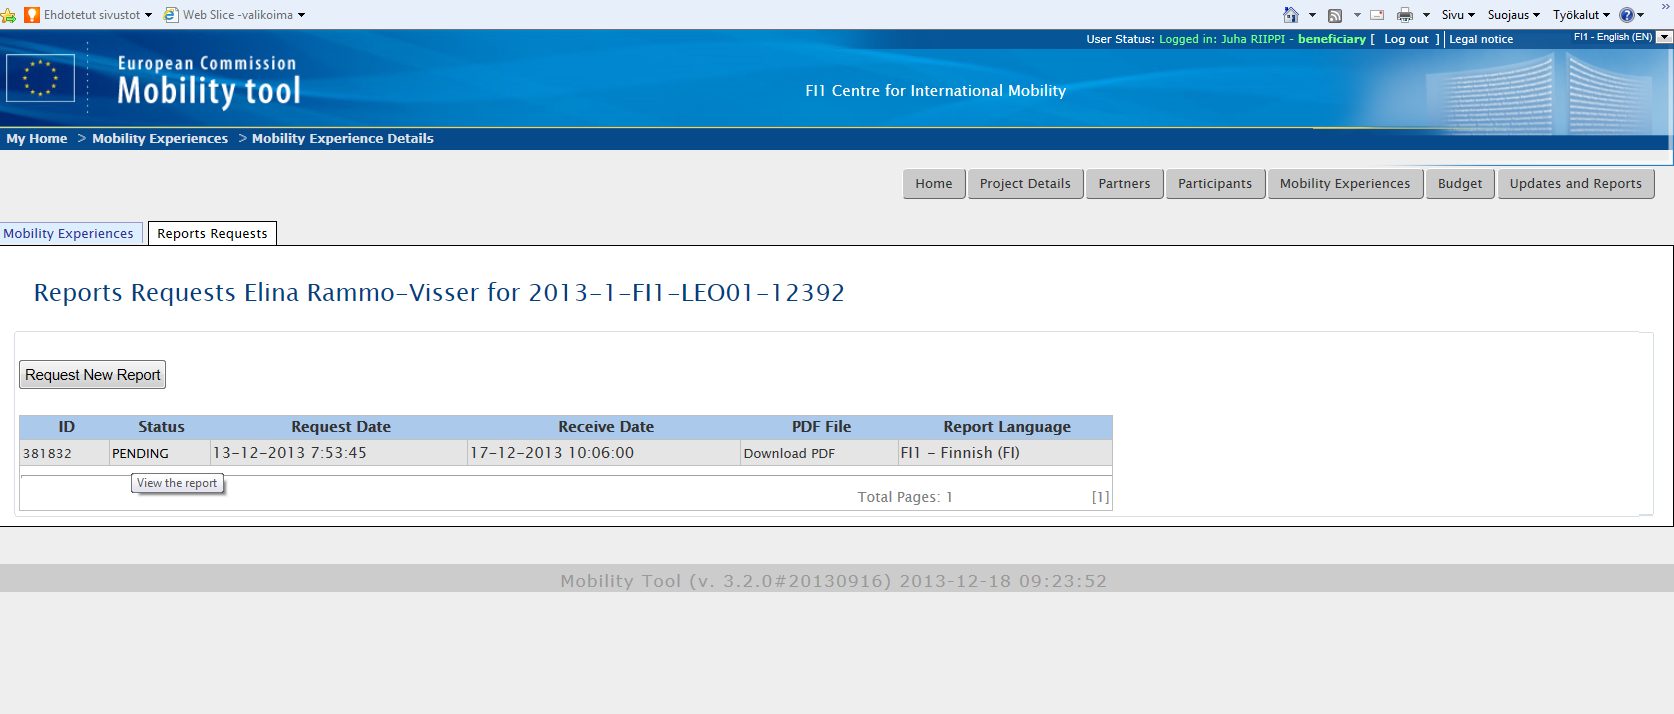Click the Mobility tool header title
This screenshot has height=714, width=1674.
point(209,91)
